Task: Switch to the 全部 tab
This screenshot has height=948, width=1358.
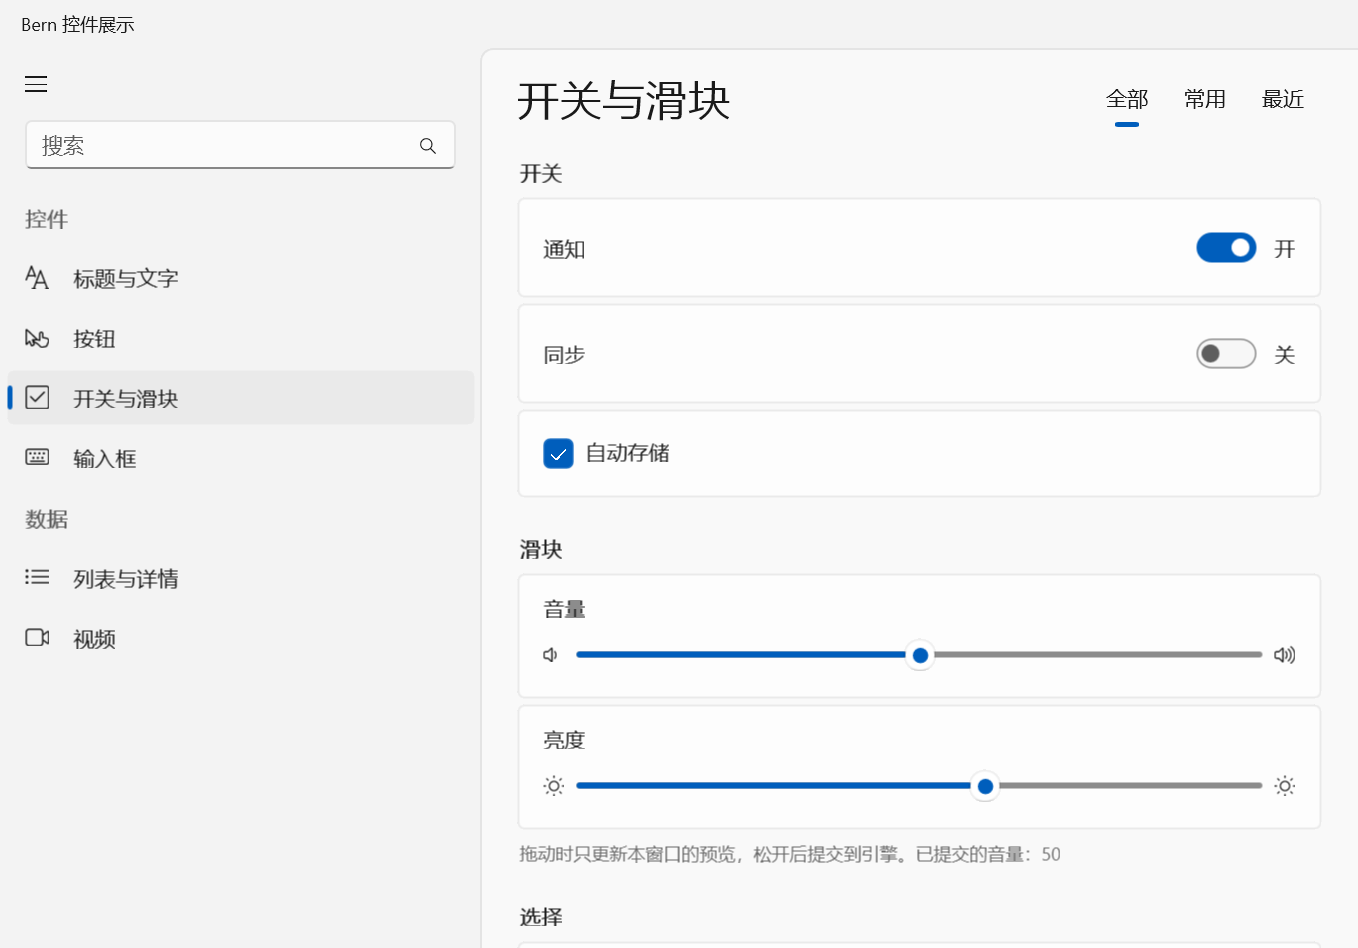Action: pos(1127,99)
